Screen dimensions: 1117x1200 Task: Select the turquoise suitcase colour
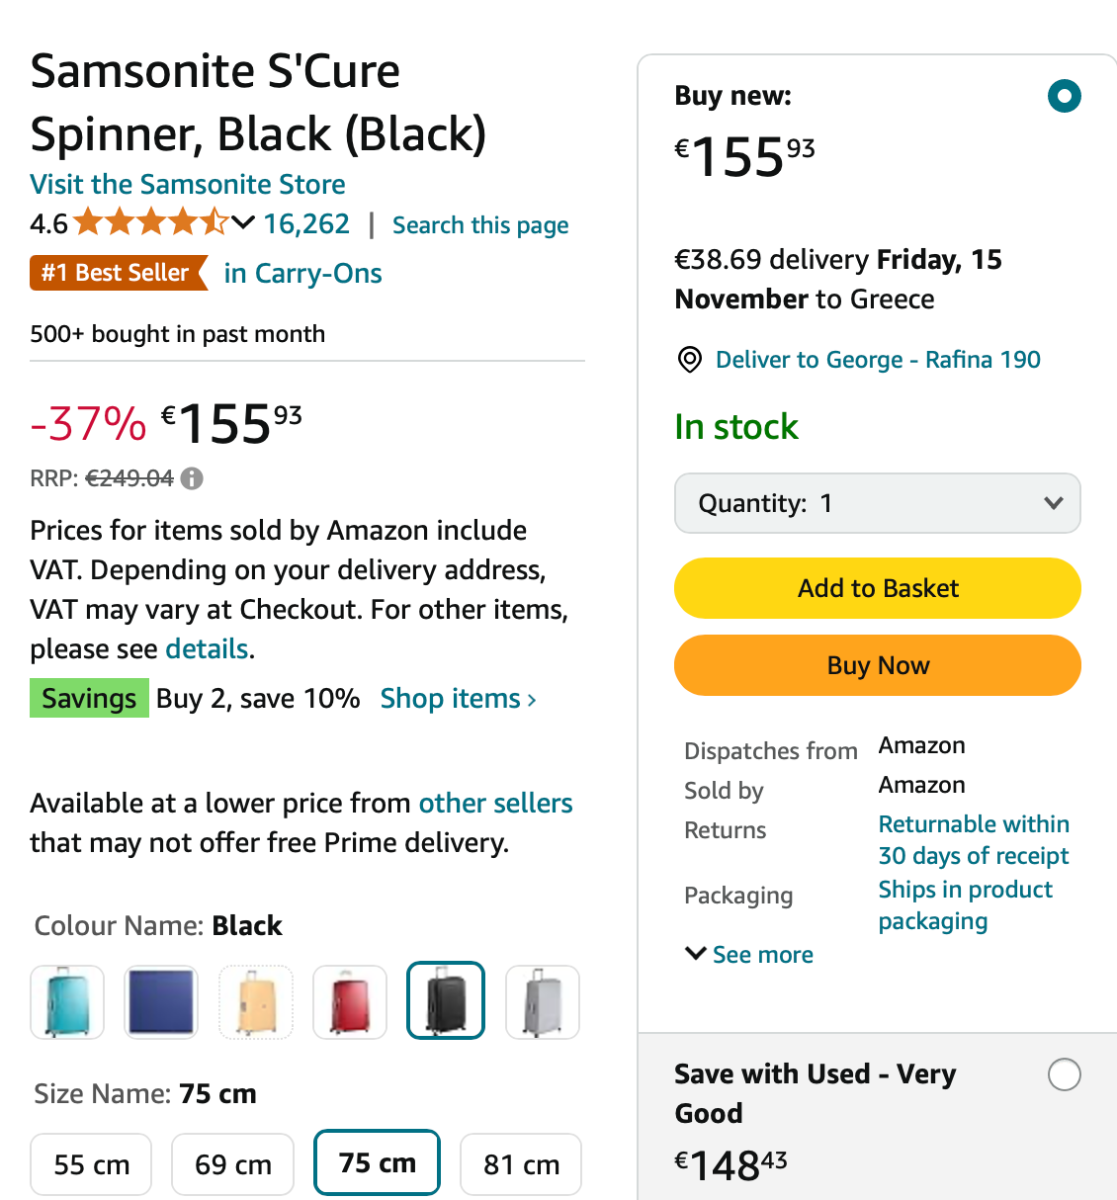point(67,1001)
